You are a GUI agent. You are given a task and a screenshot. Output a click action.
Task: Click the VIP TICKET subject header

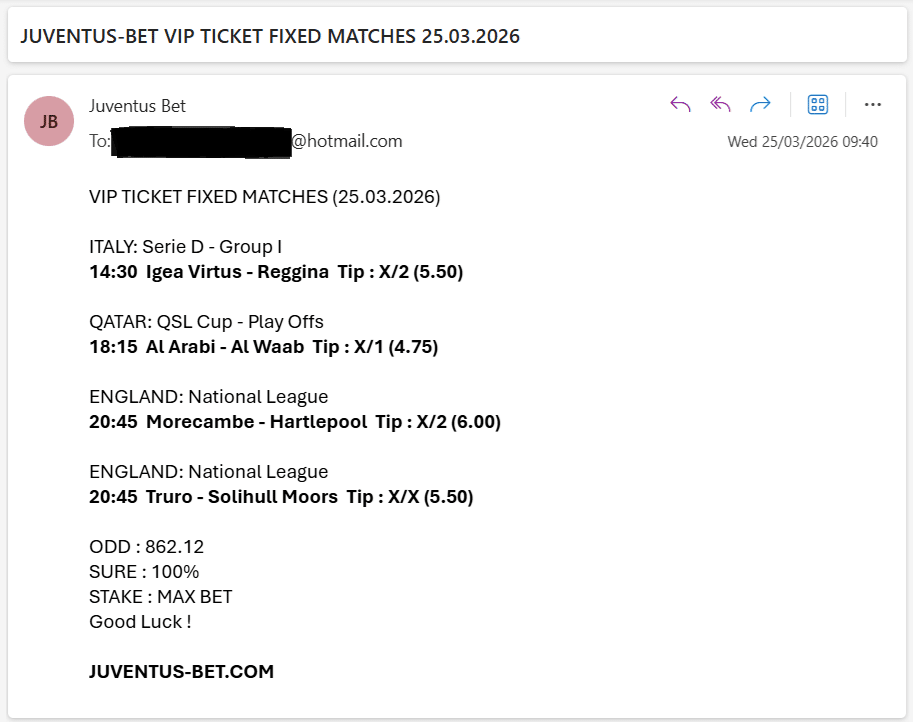(x=271, y=36)
